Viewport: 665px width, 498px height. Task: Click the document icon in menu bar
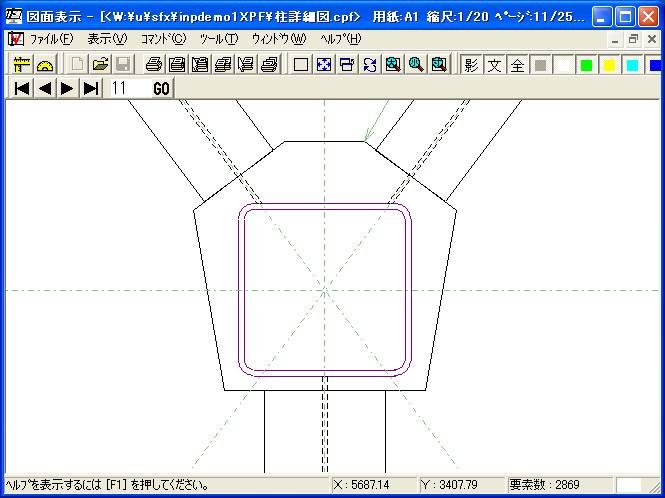(x=16, y=39)
